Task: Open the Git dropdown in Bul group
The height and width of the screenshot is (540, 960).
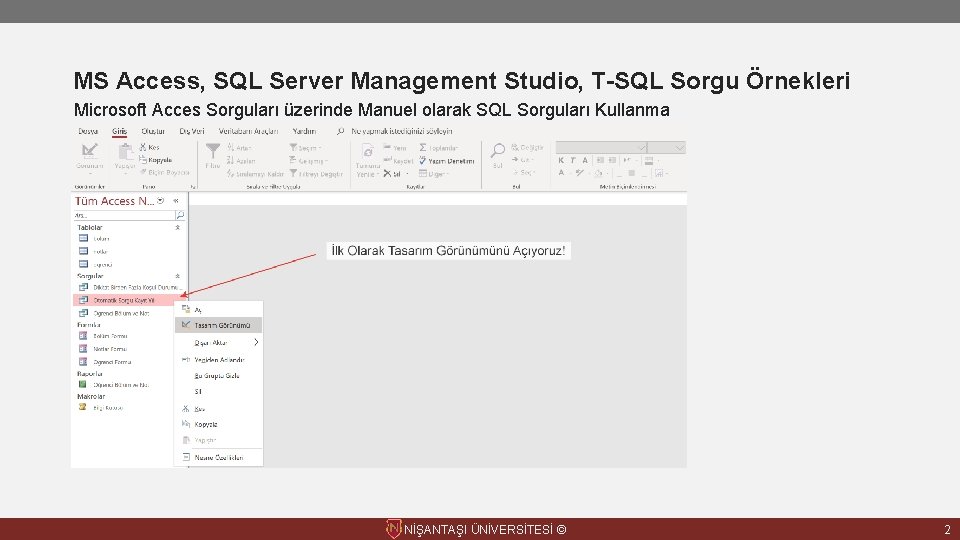Action: (522, 160)
